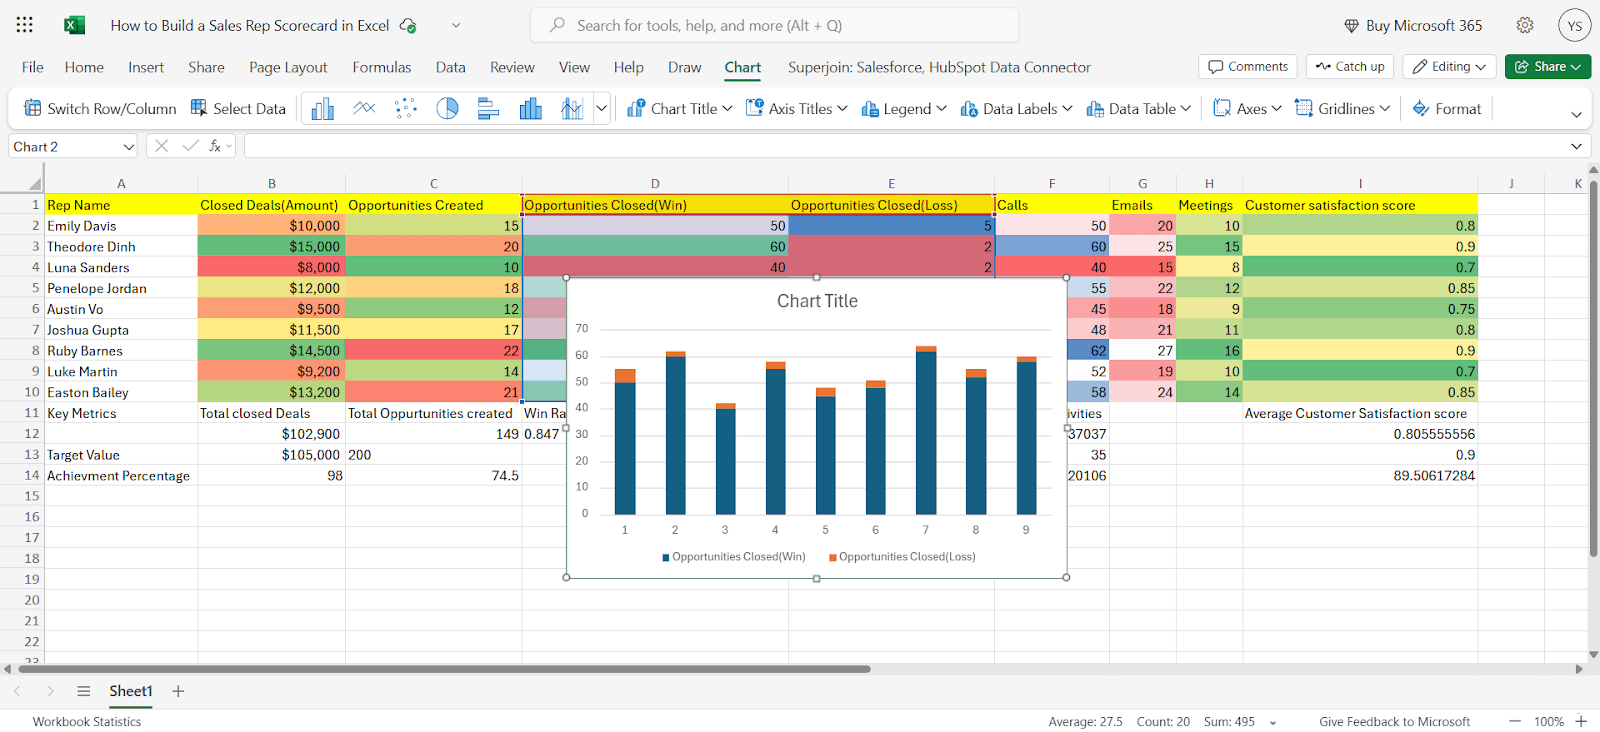
Task: Click the zoom in plus control
Action: (x=1581, y=721)
